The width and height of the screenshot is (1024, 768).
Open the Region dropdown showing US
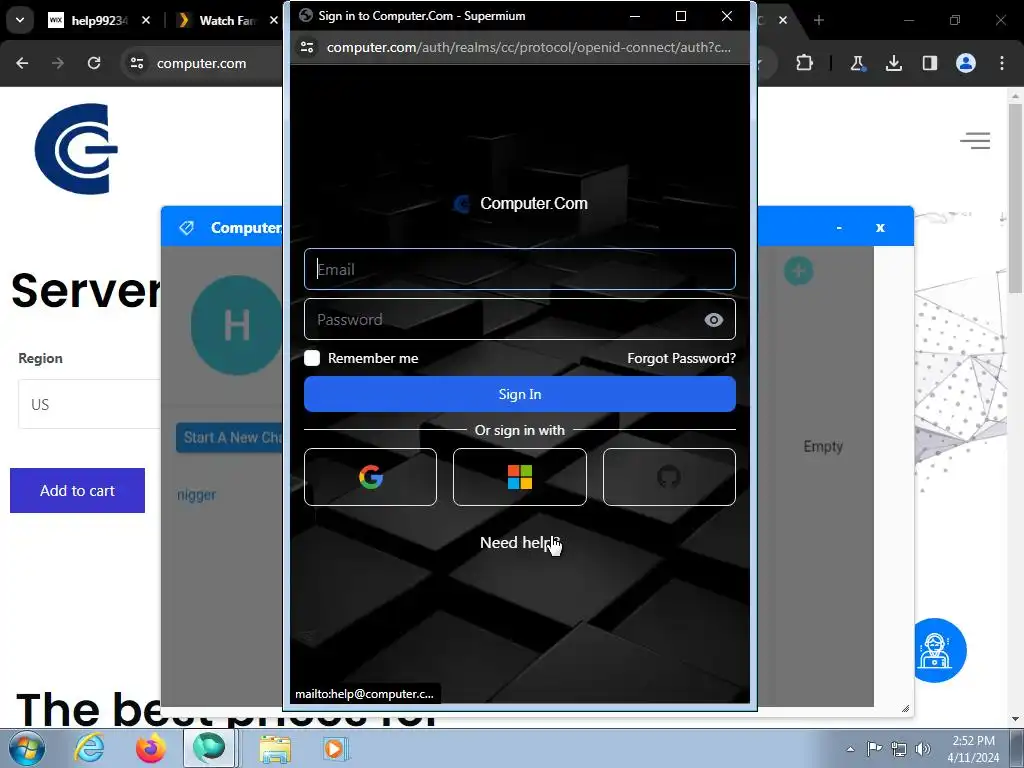89,404
